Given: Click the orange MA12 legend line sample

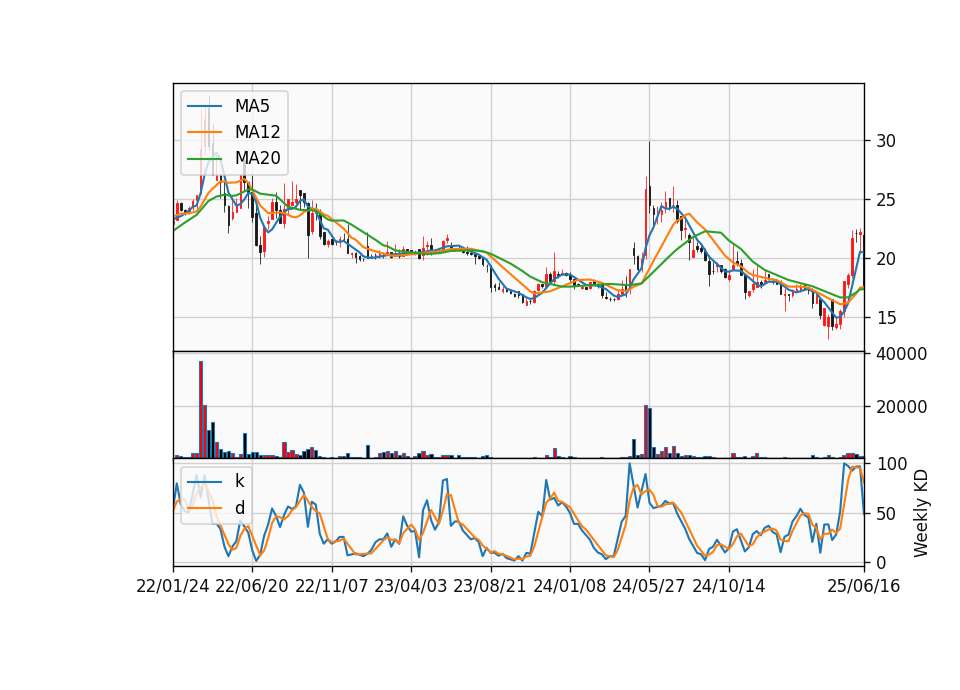Looking at the screenshot, I should [x=204, y=132].
